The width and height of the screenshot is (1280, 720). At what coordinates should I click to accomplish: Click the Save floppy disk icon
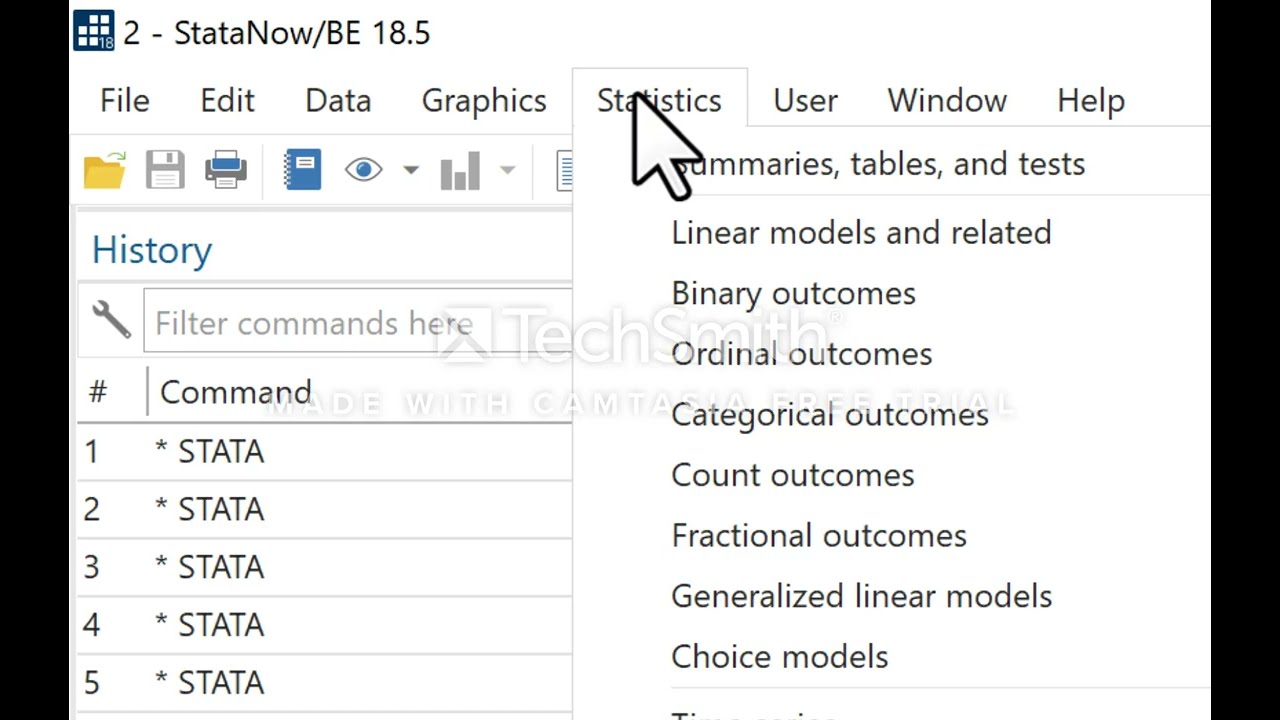click(165, 171)
